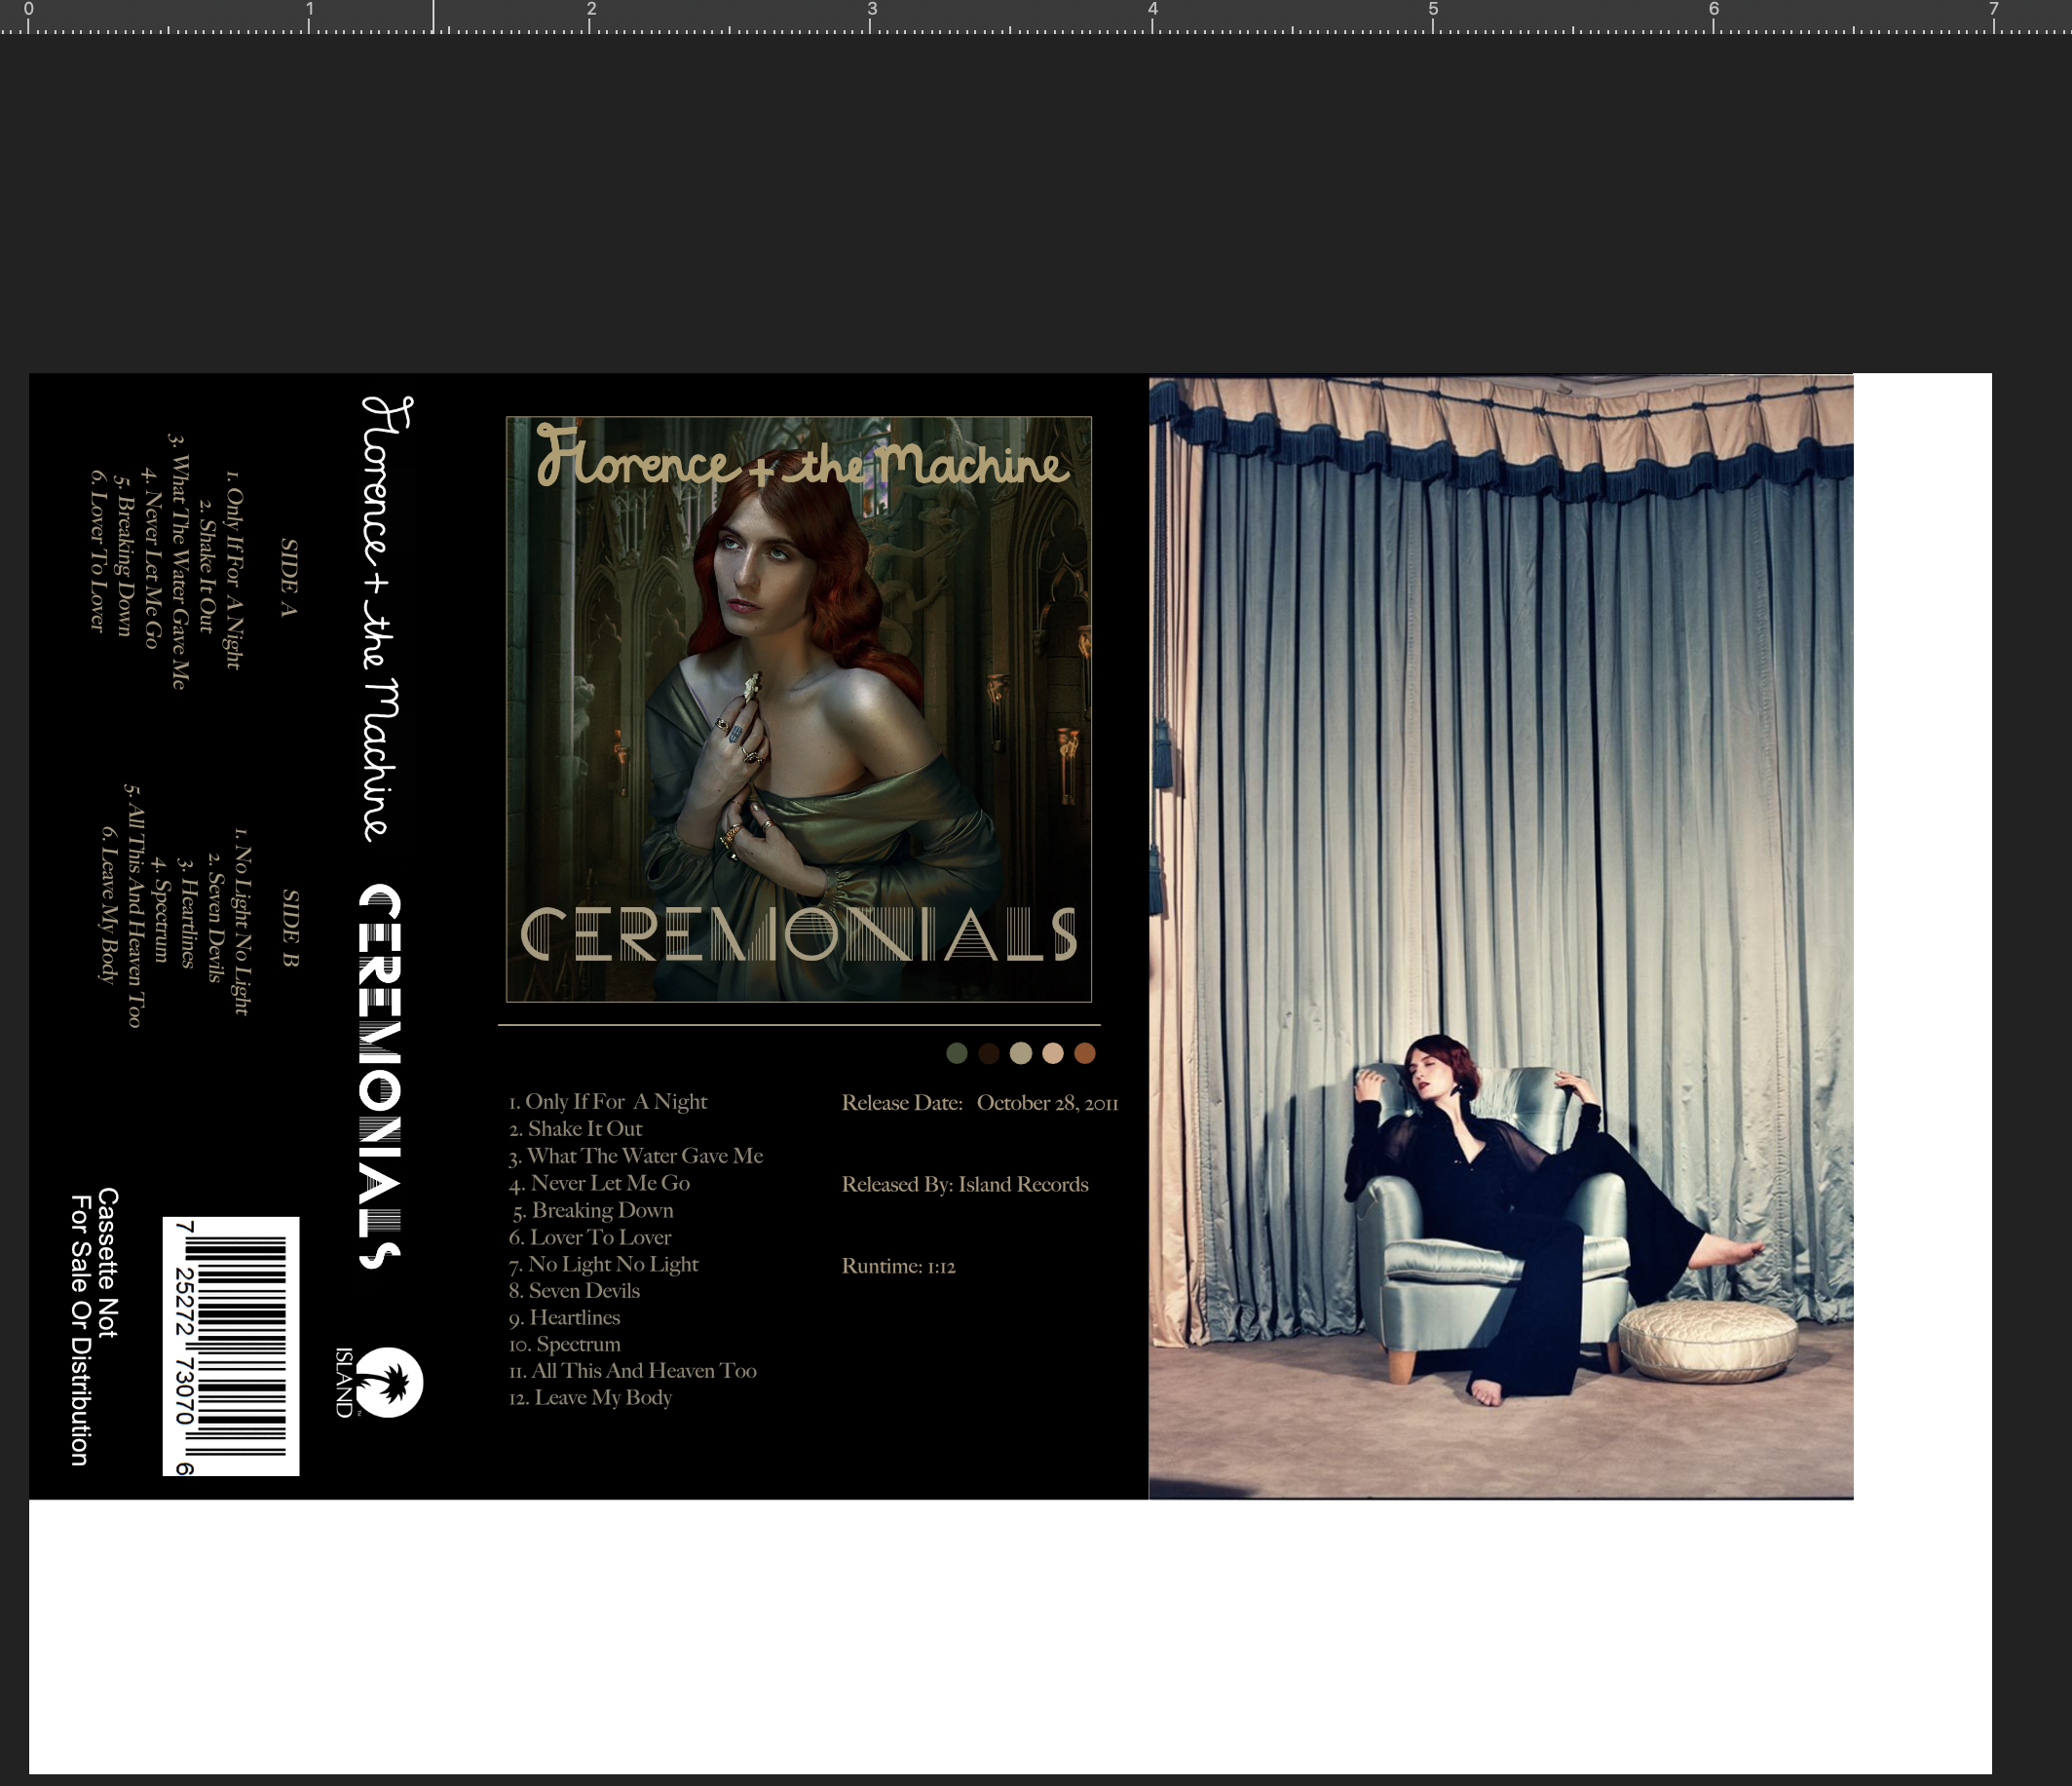
Task: Pick the light peach palette dot
Action: pos(1053,1053)
